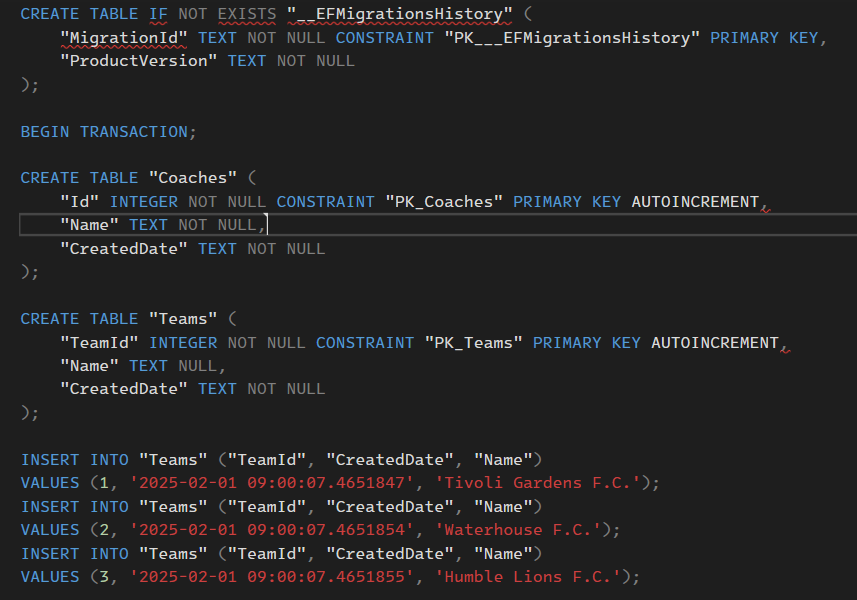Click "CreatedDate" column in Coaches table
The image size is (857, 600).
(x=124, y=249)
